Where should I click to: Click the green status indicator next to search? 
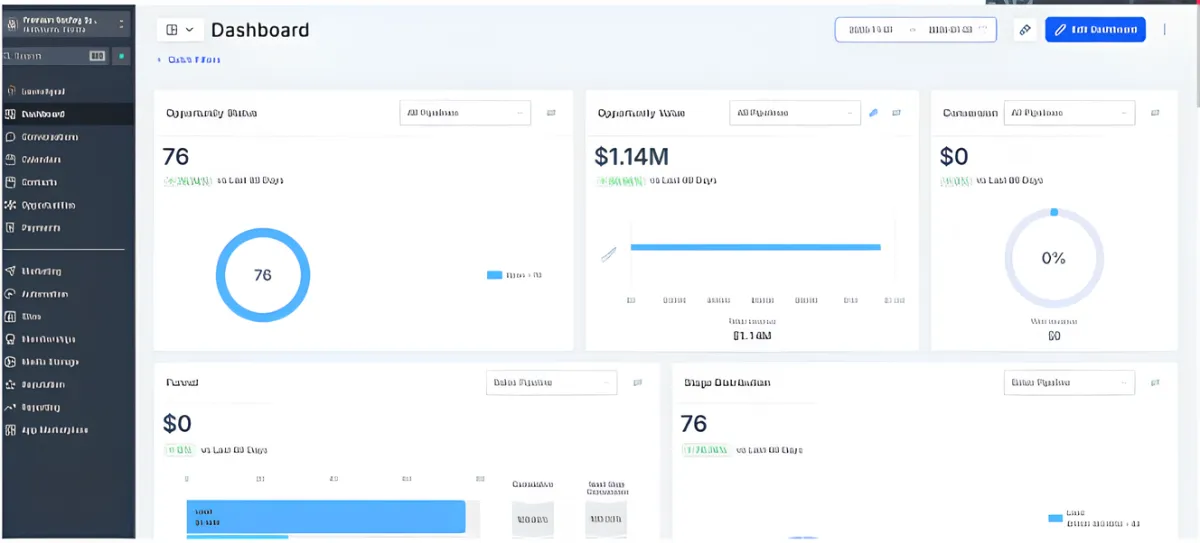(x=122, y=56)
